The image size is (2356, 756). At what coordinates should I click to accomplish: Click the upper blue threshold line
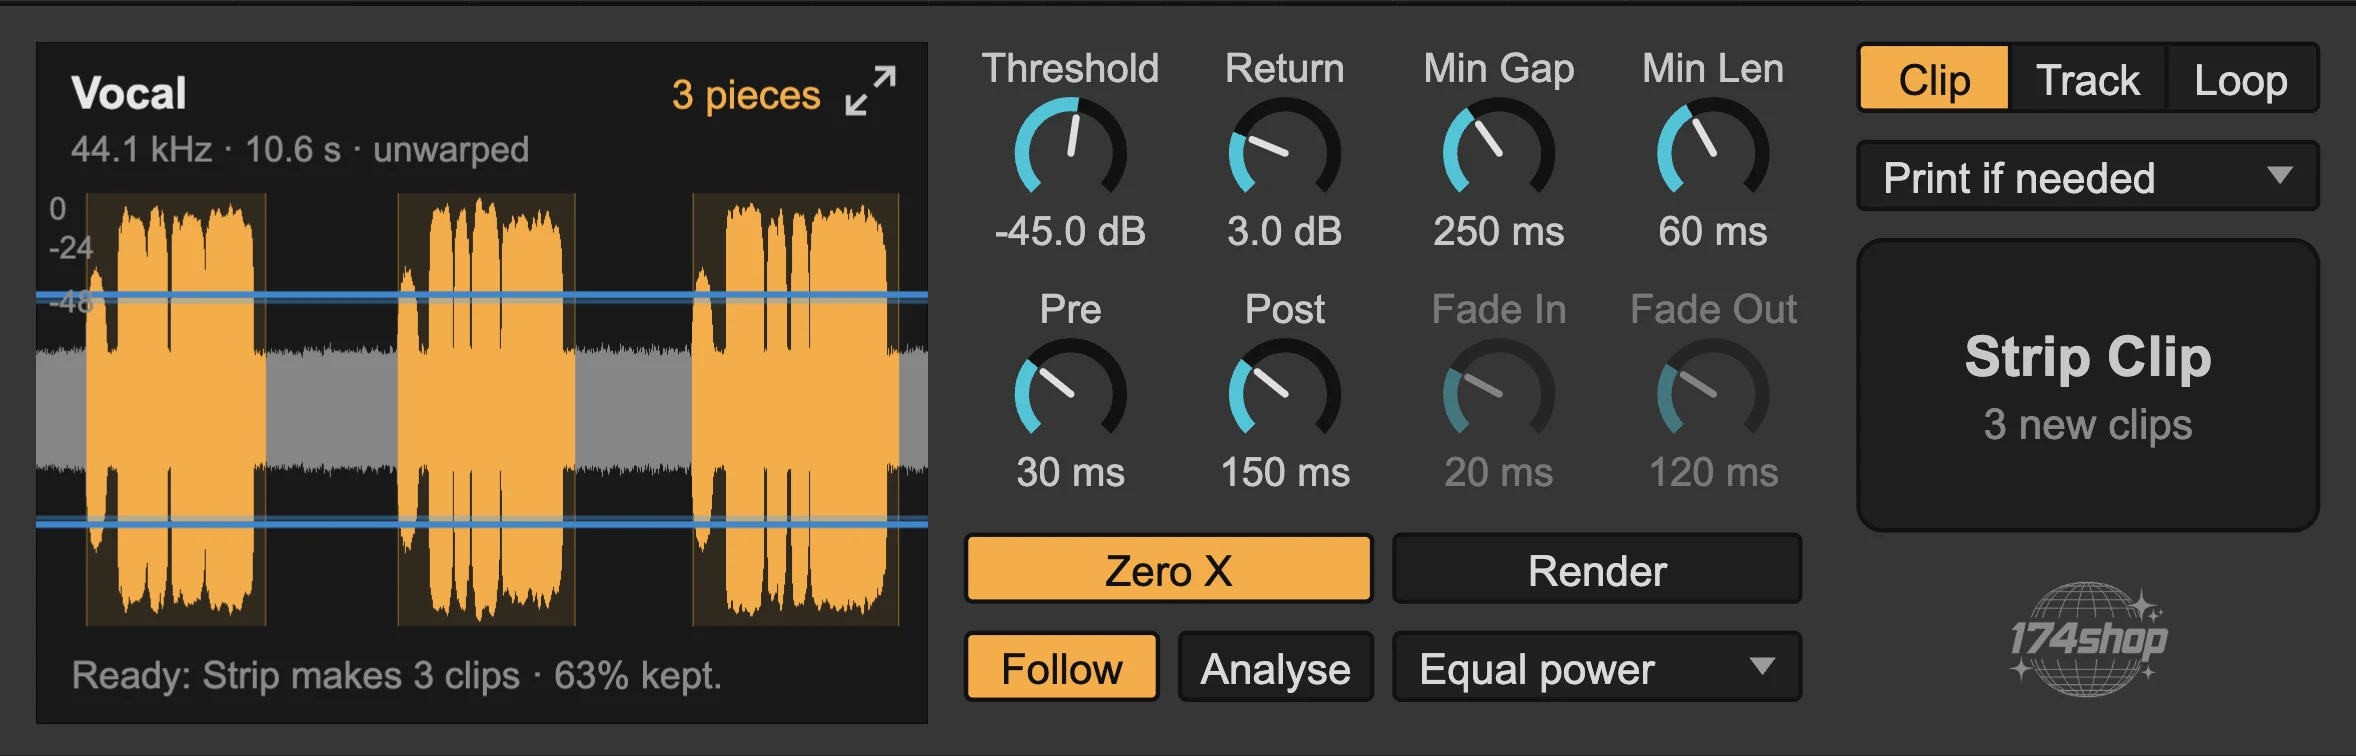482,296
